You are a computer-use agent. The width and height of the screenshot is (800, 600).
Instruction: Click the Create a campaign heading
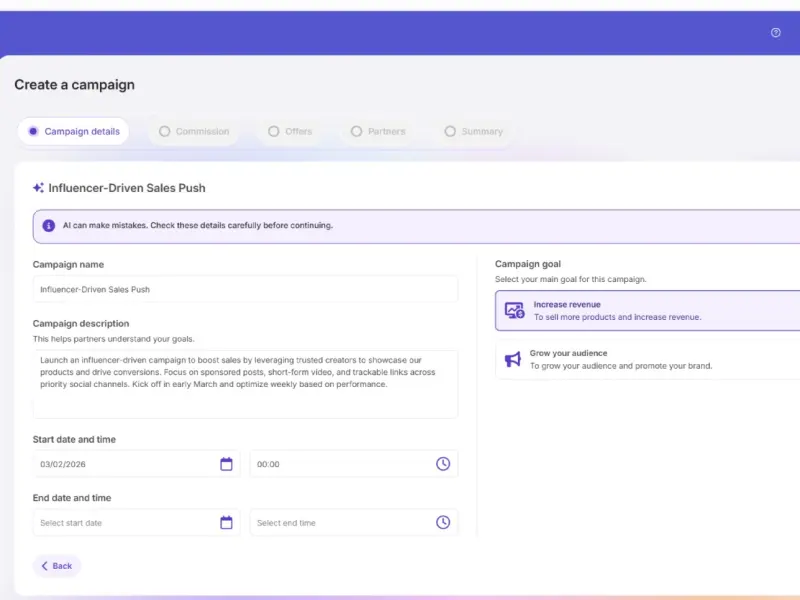pyautogui.click(x=74, y=85)
